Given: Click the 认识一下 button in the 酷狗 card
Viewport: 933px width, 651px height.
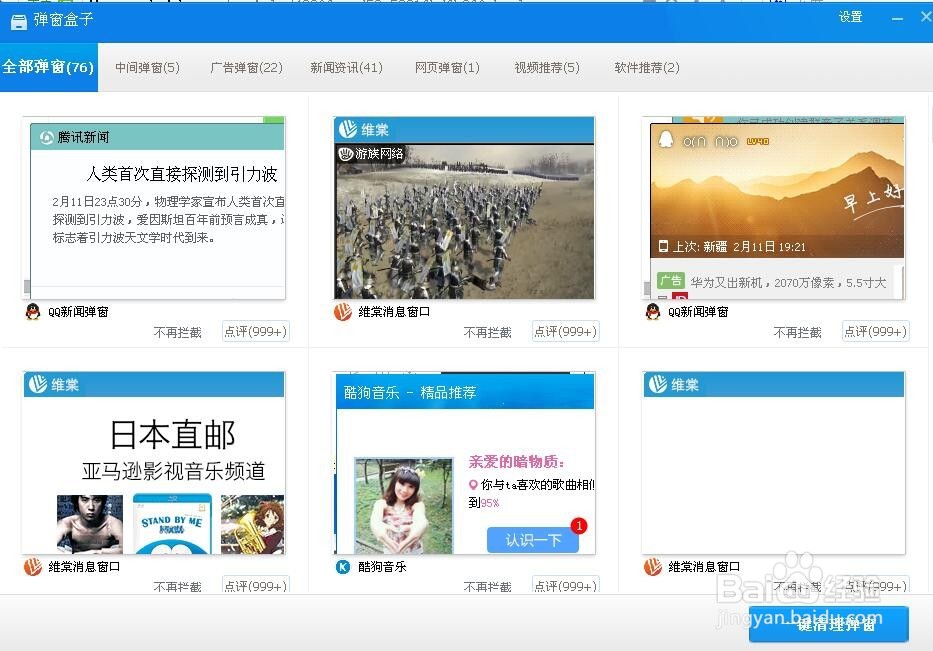Looking at the screenshot, I should (533, 540).
